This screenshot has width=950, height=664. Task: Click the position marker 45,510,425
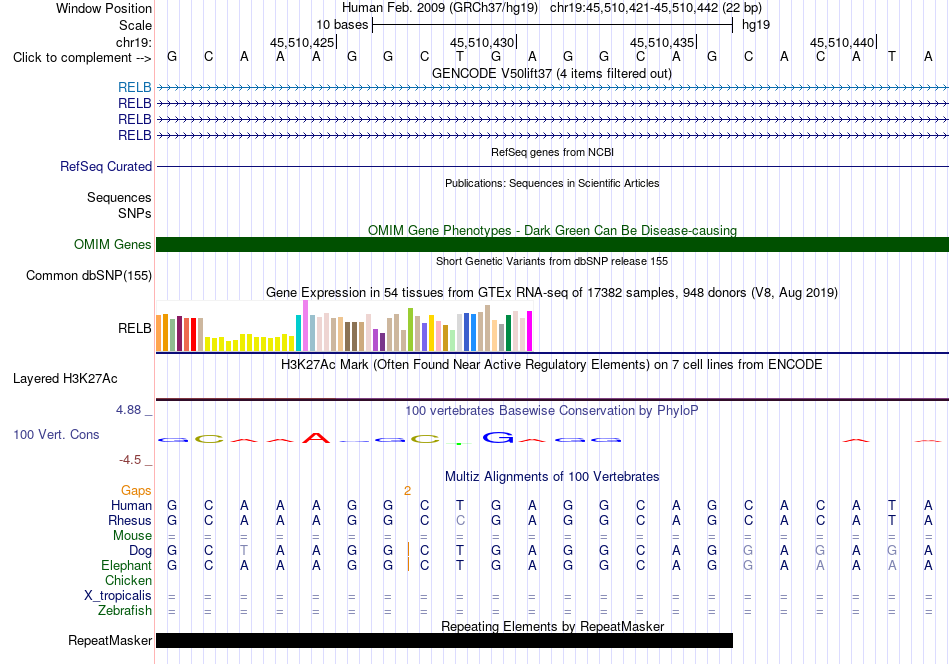(x=302, y=42)
